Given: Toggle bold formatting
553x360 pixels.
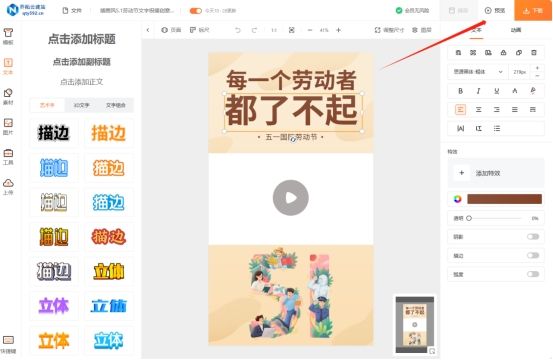Looking at the screenshot, I should [460, 91].
